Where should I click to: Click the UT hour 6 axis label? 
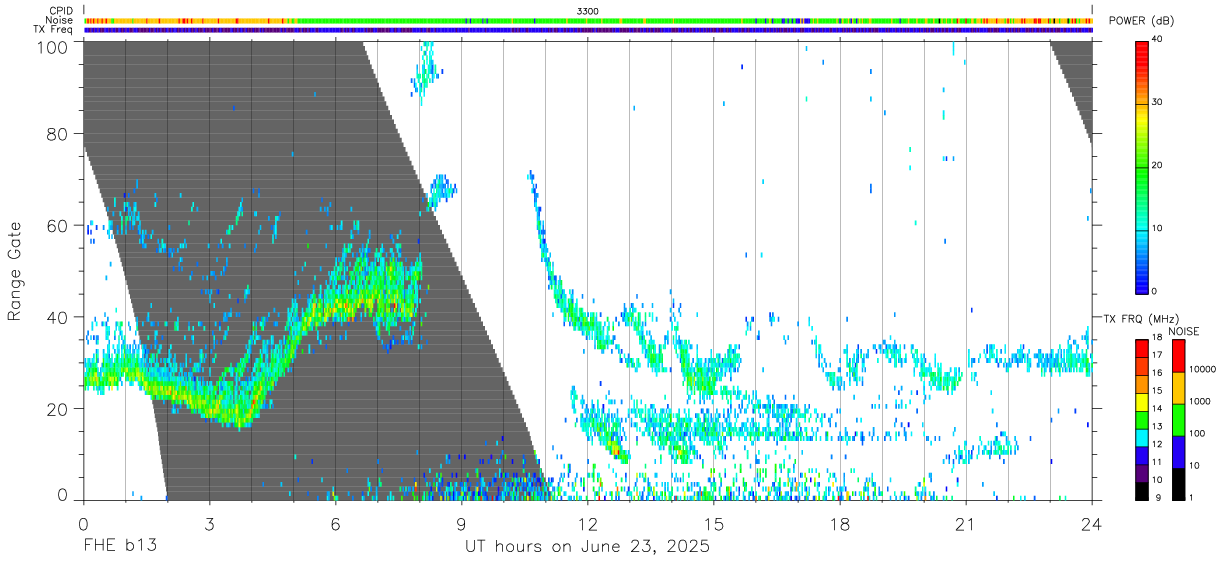click(x=336, y=523)
